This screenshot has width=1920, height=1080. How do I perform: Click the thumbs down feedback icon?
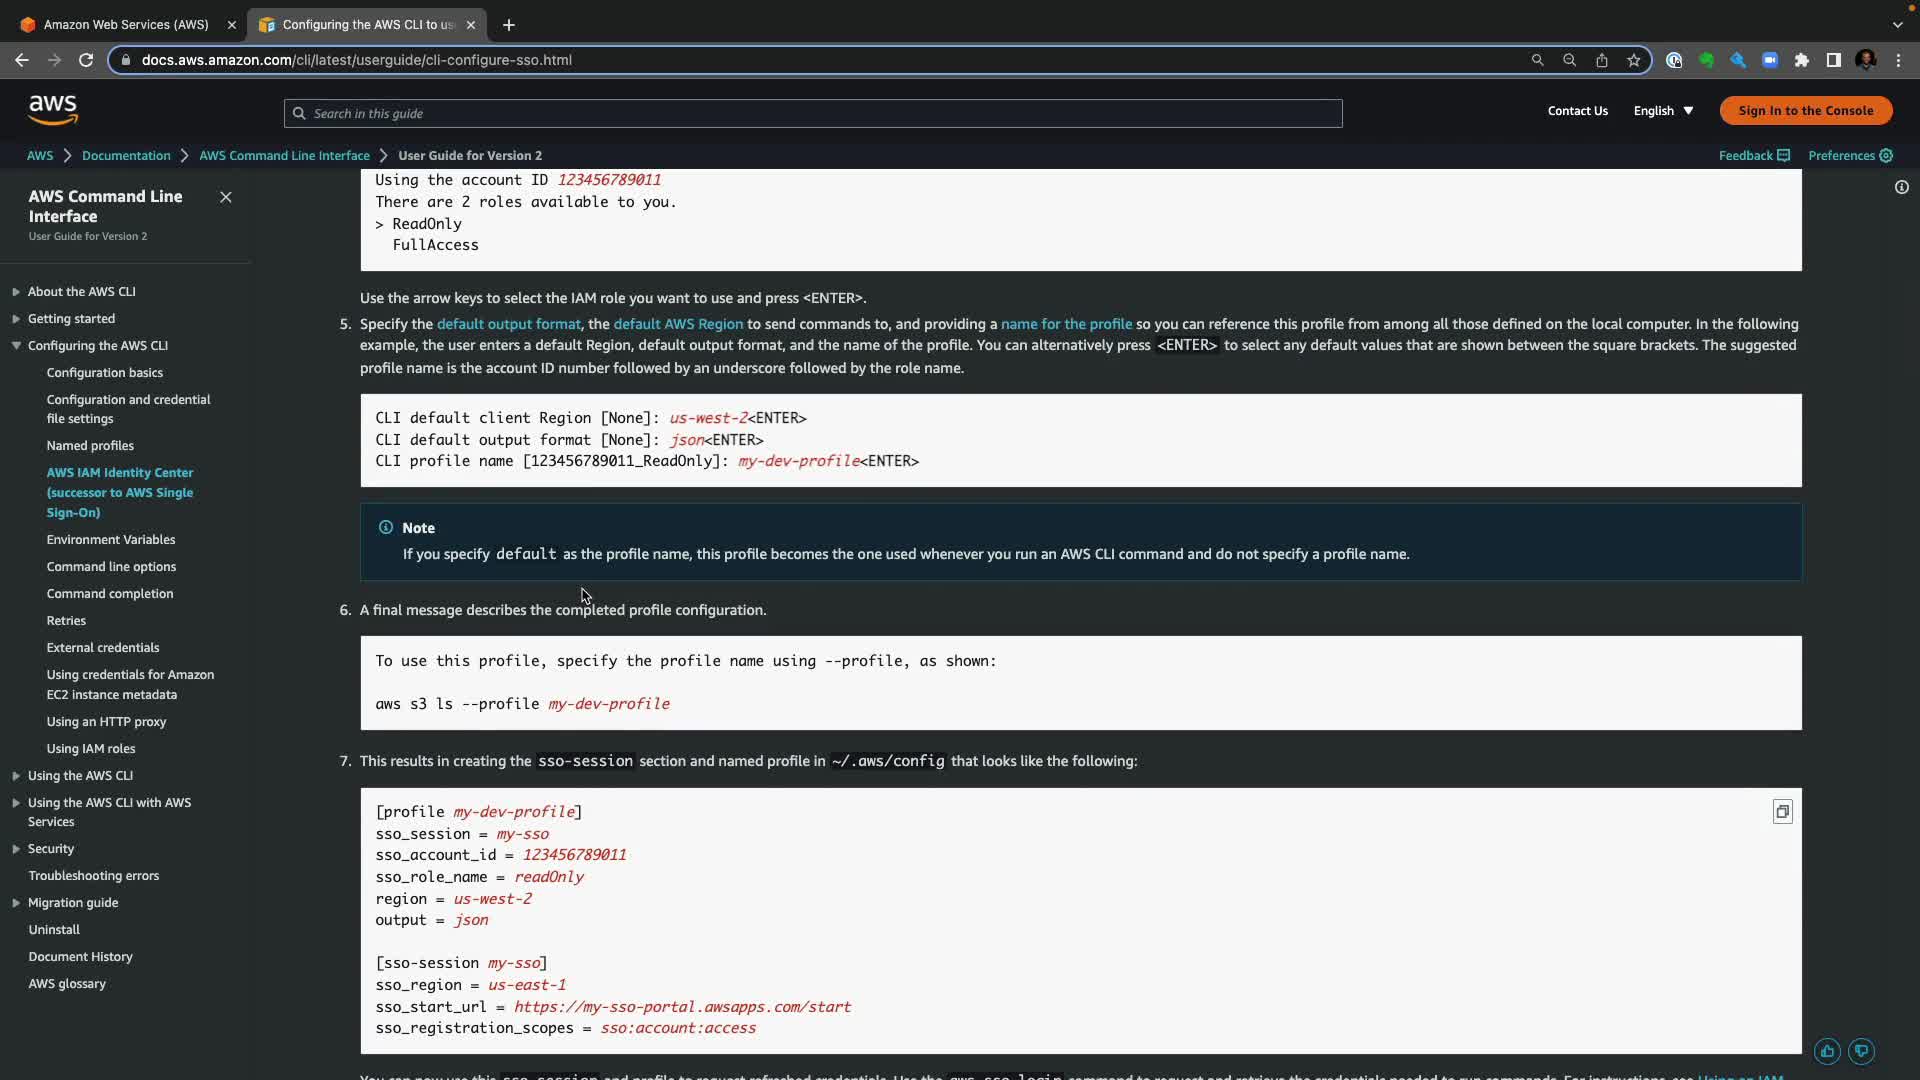coord(1861,1051)
